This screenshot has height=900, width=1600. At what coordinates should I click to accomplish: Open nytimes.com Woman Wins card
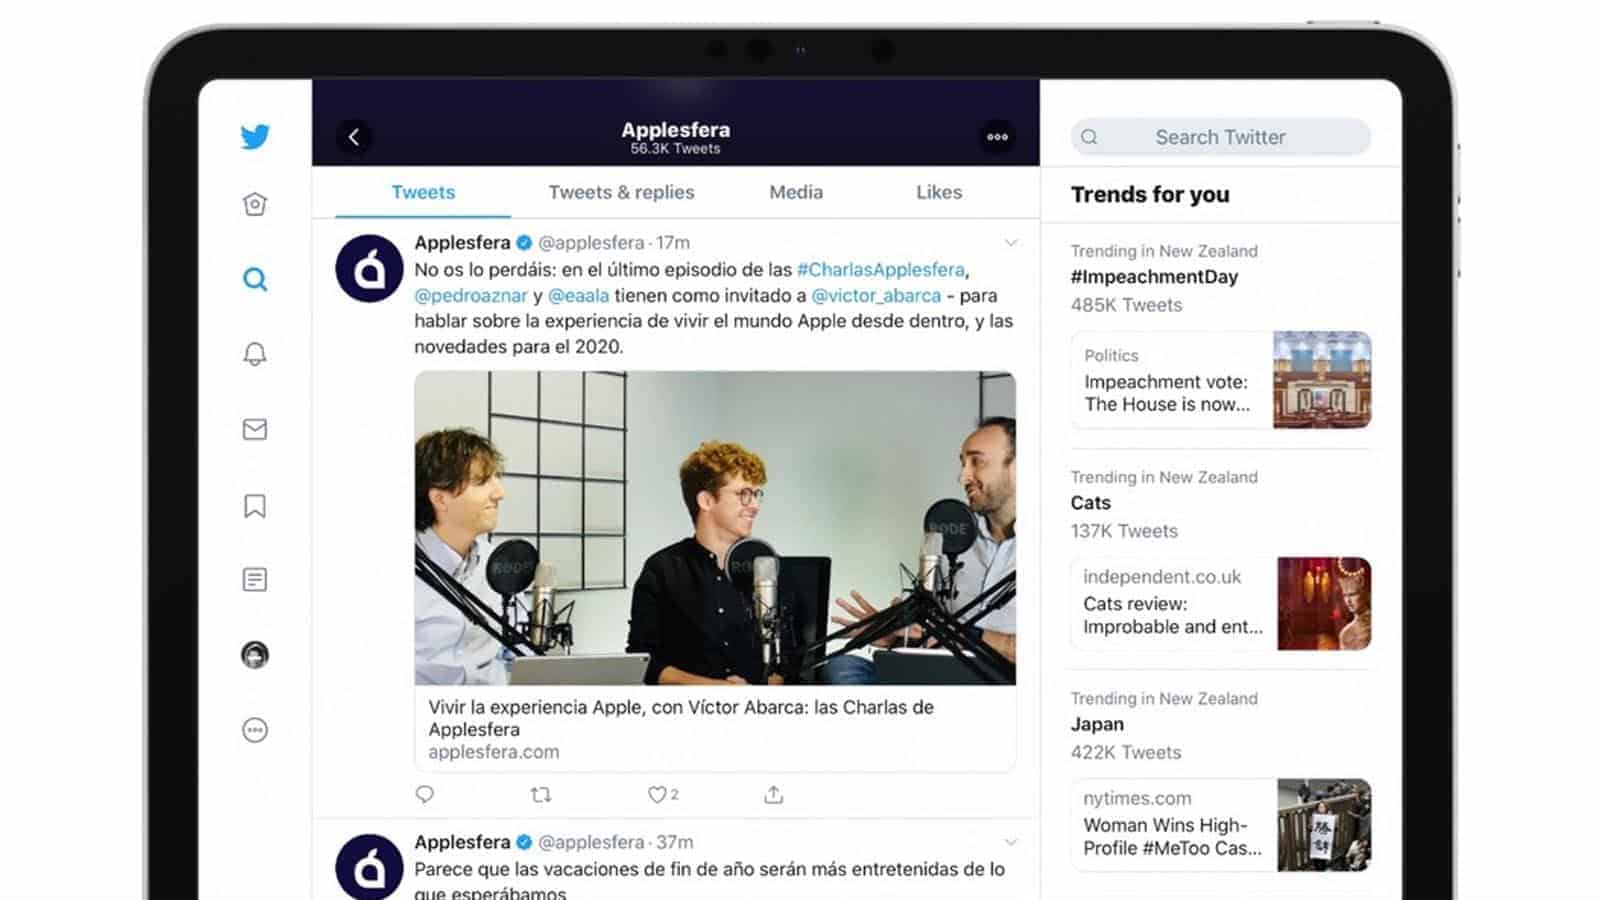[x=1221, y=825]
